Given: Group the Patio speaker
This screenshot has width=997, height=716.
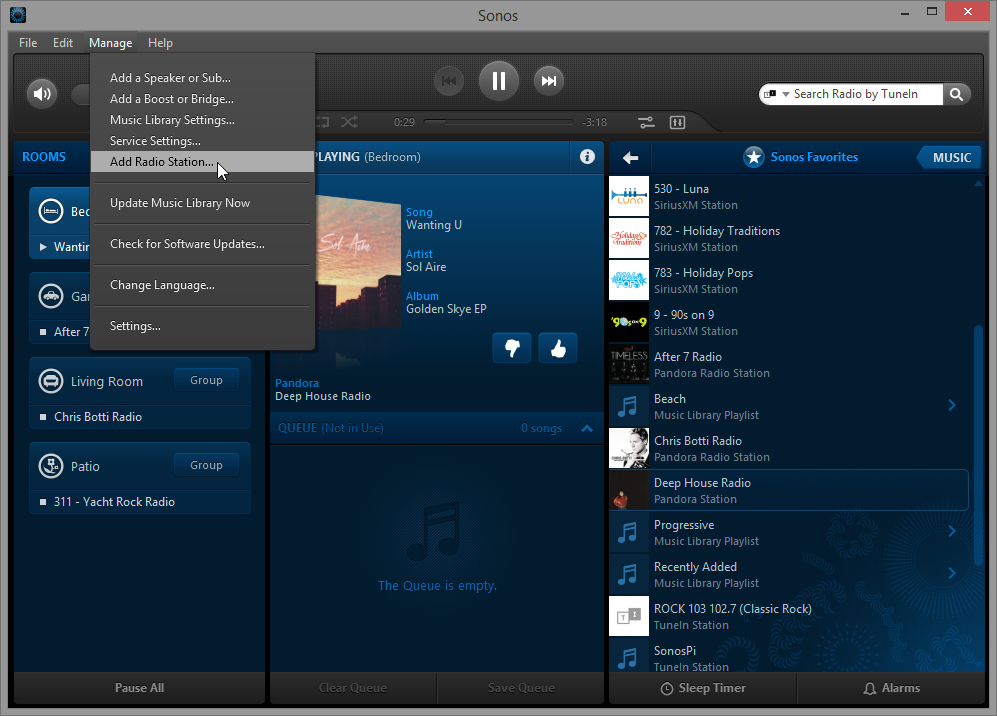Looking at the screenshot, I should (206, 465).
